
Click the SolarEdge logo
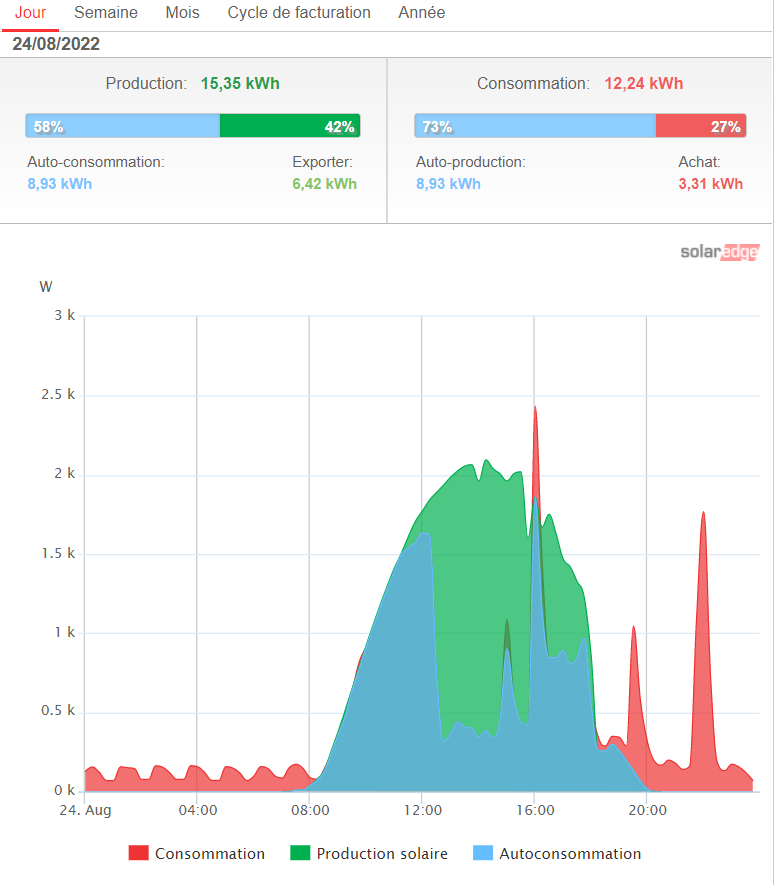pos(719,252)
